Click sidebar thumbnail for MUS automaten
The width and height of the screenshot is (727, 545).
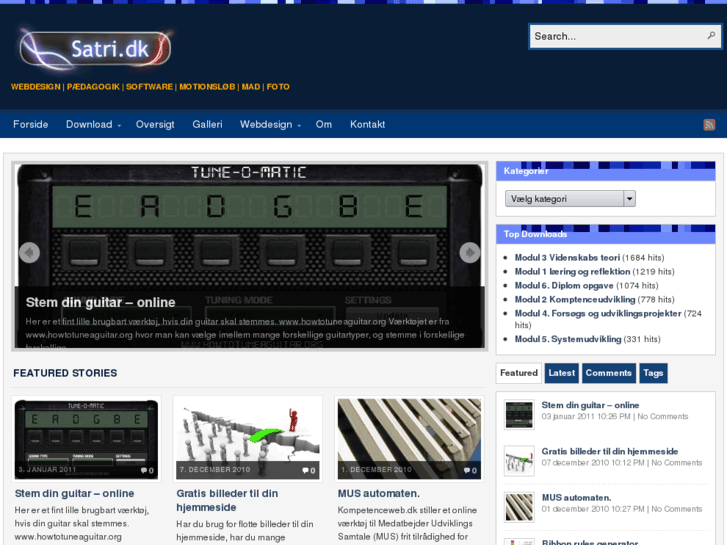click(x=519, y=507)
